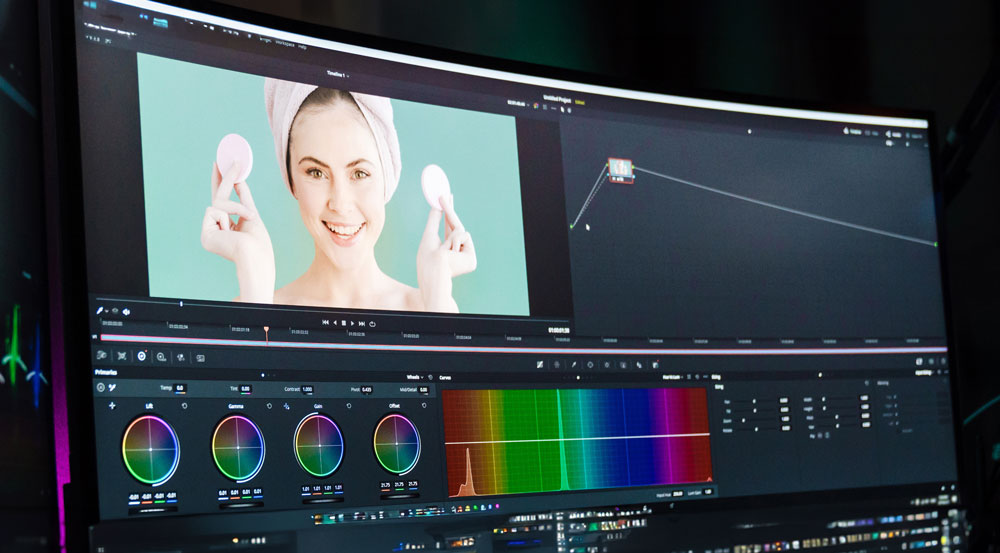
Task: Jump to first frame transport button
Action: click(x=325, y=323)
